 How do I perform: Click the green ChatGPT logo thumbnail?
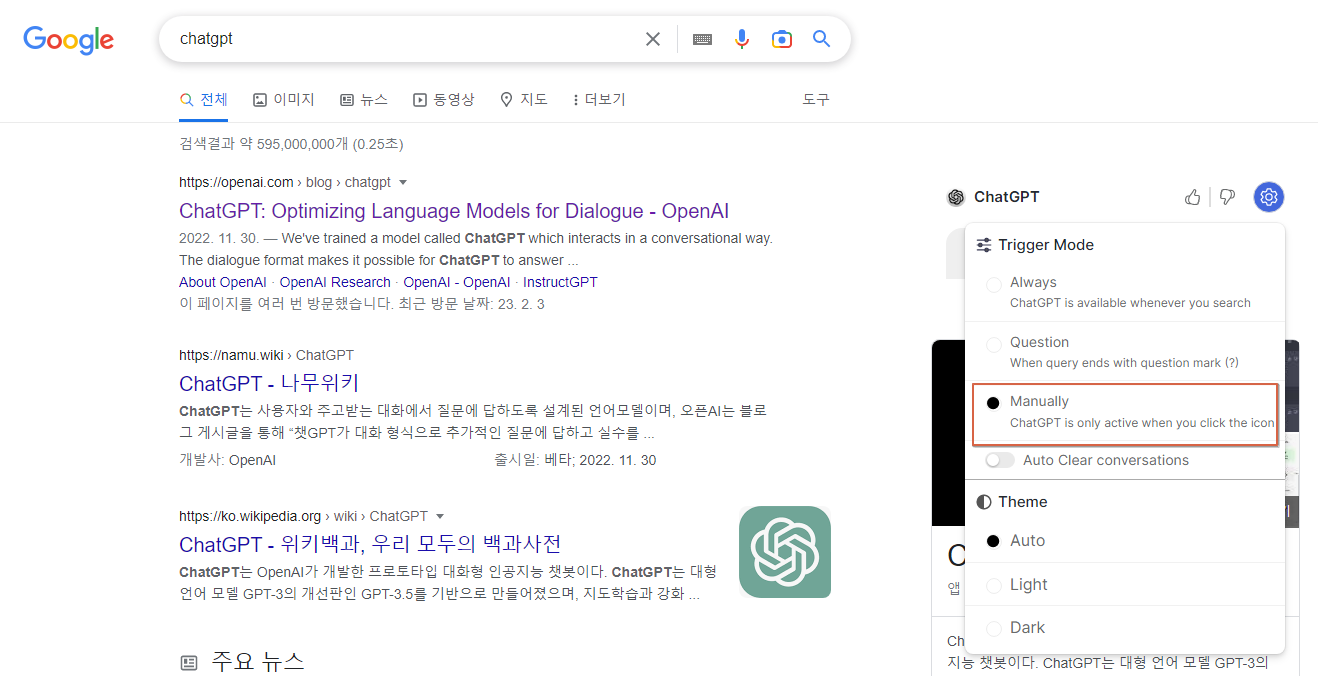click(785, 552)
